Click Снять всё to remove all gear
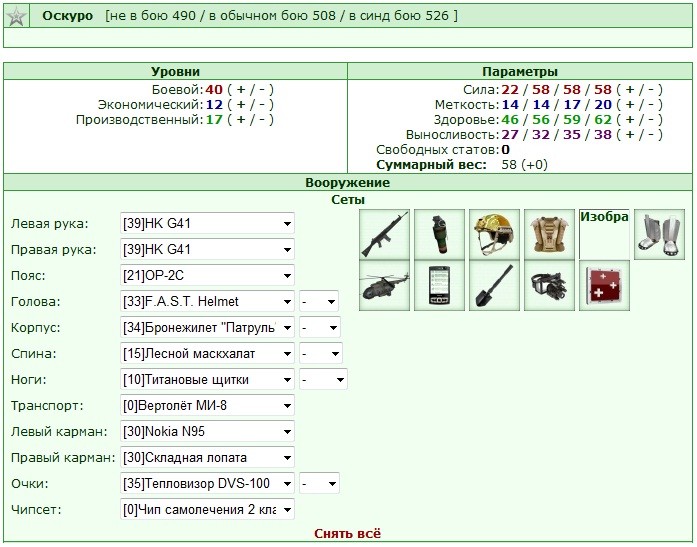The width and height of the screenshot is (697, 547). (347, 533)
